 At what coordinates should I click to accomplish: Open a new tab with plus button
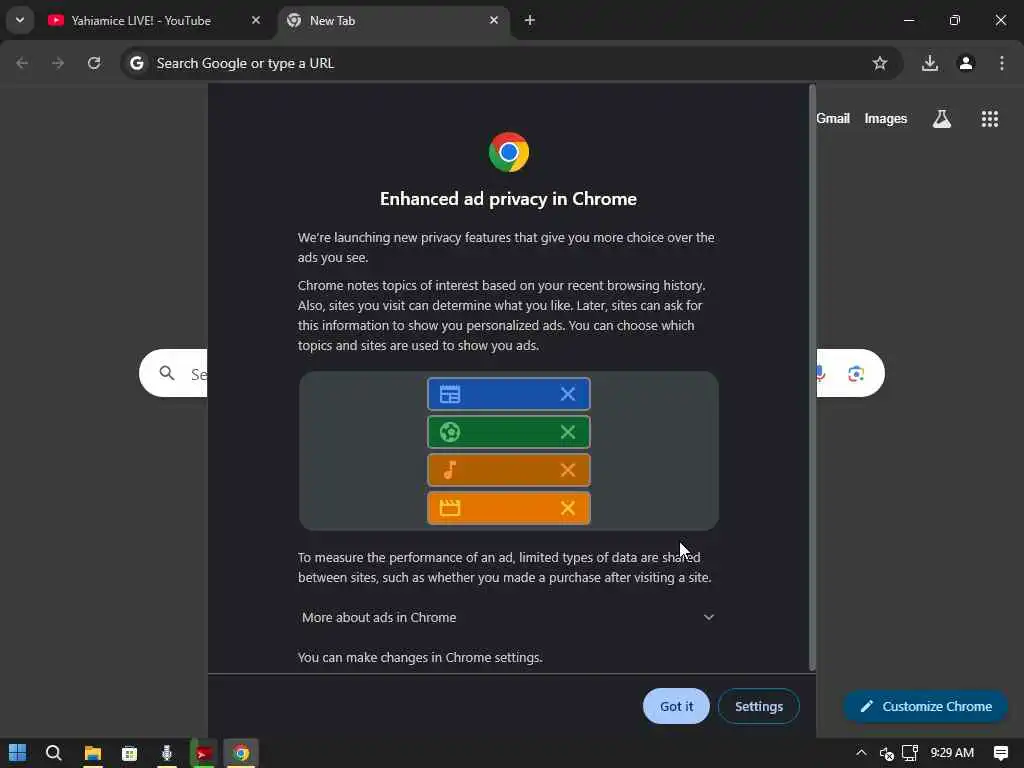tap(530, 20)
